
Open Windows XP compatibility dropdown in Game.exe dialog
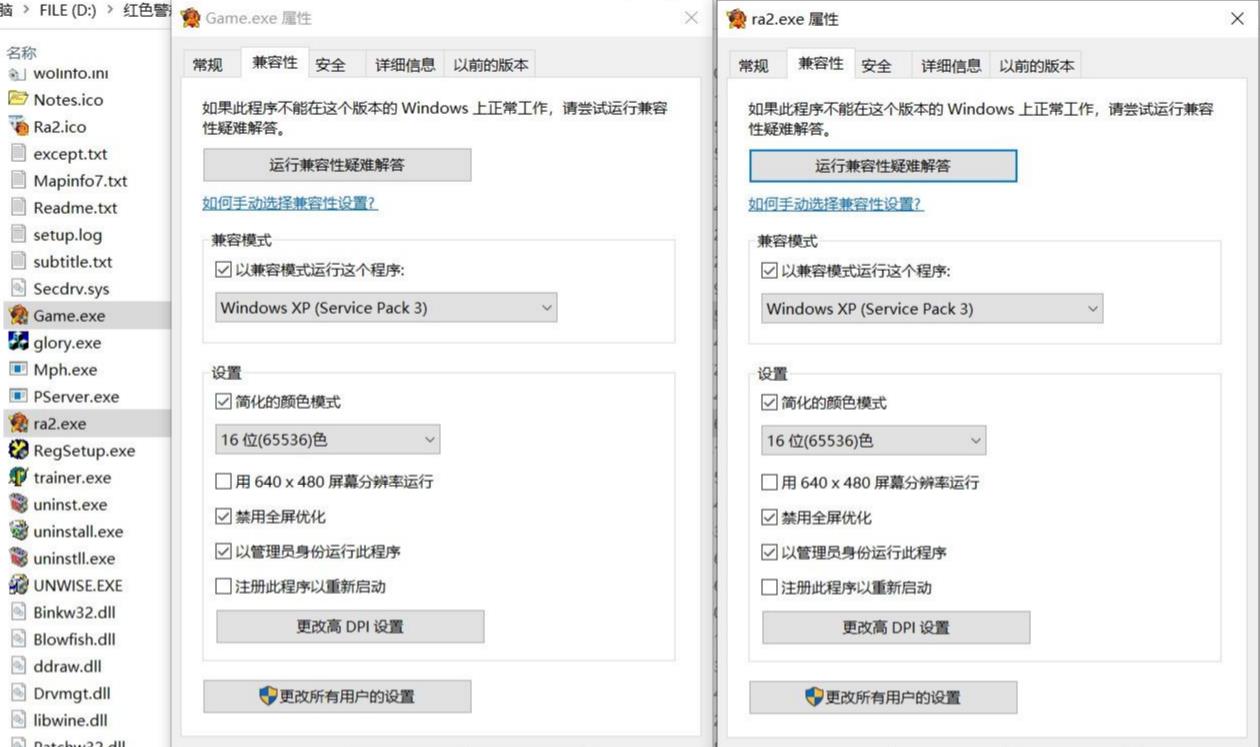pos(386,308)
